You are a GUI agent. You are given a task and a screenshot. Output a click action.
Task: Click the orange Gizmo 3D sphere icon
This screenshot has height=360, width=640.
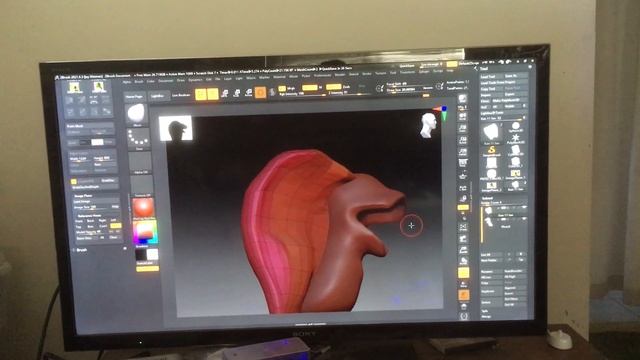pos(260,93)
